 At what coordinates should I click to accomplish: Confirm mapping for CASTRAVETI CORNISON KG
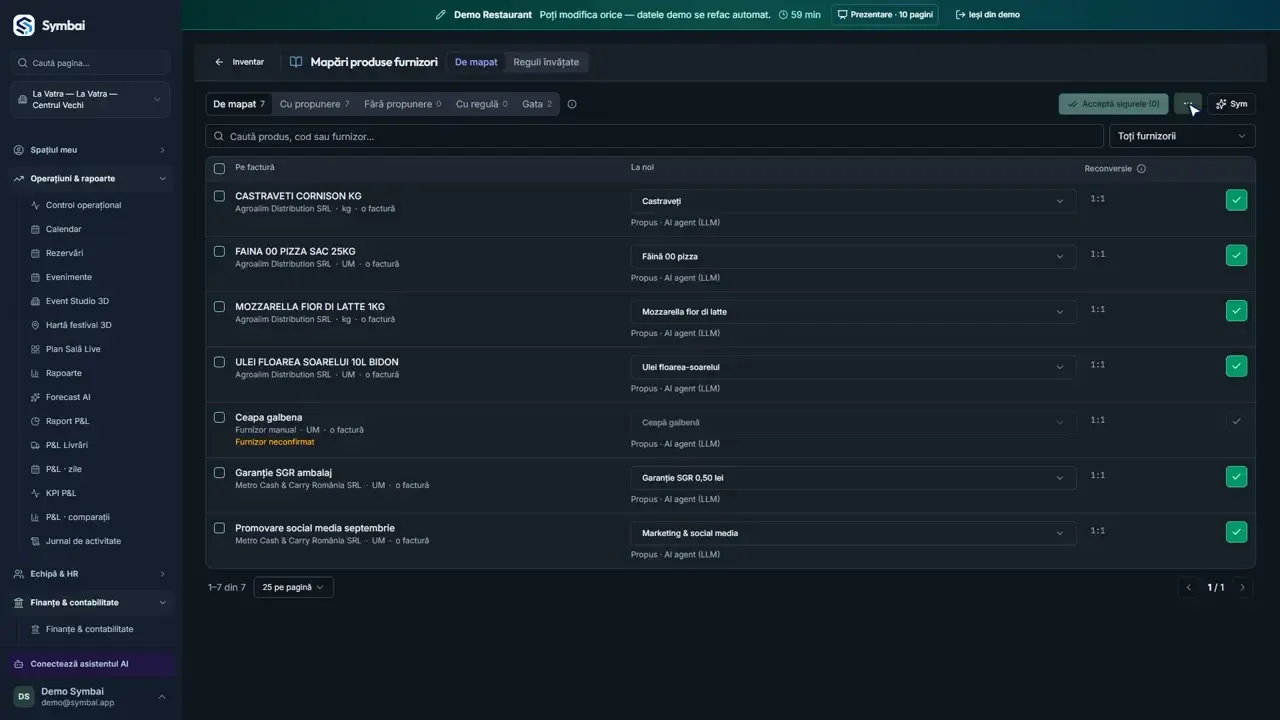click(1237, 200)
